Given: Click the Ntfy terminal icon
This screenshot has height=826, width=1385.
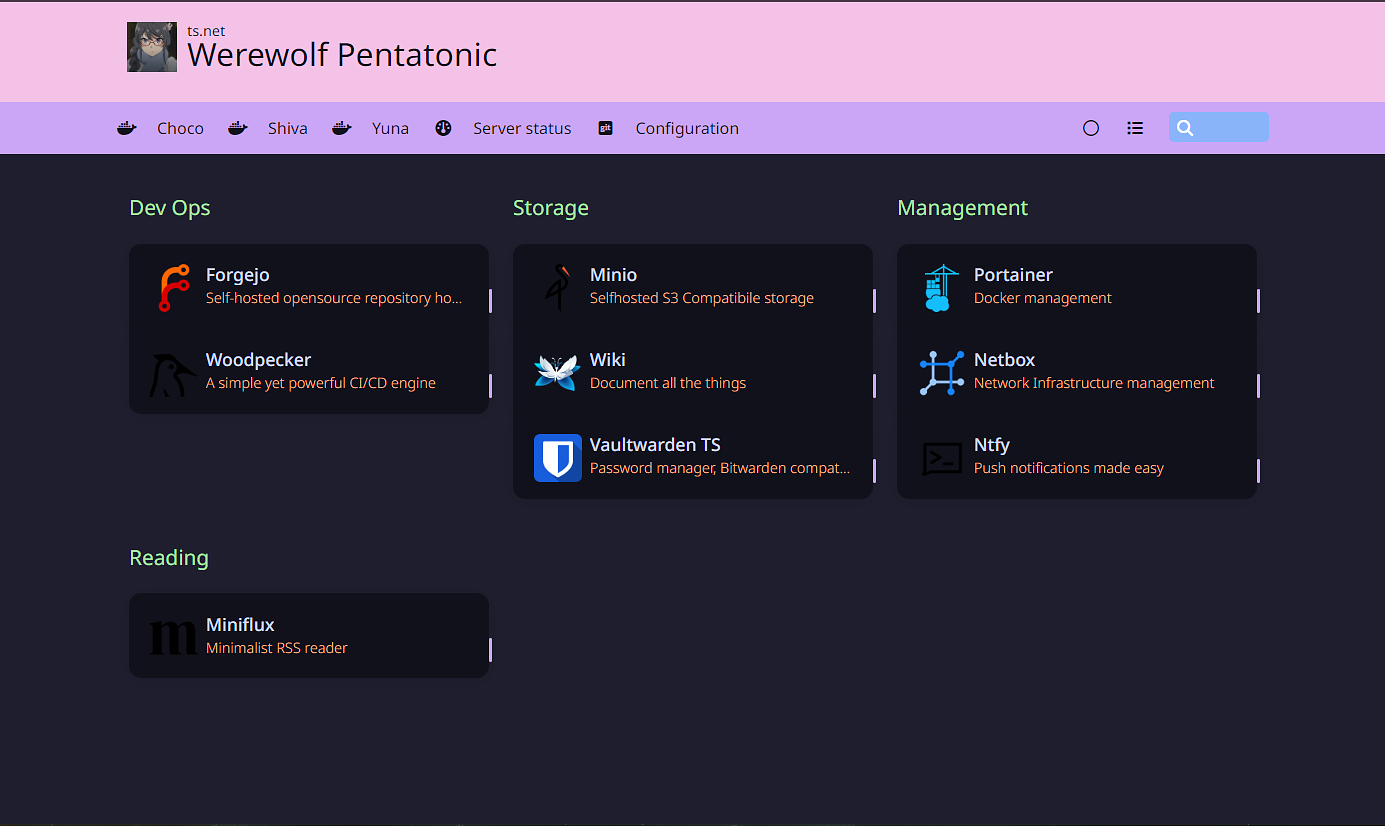Looking at the screenshot, I should 941,458.
